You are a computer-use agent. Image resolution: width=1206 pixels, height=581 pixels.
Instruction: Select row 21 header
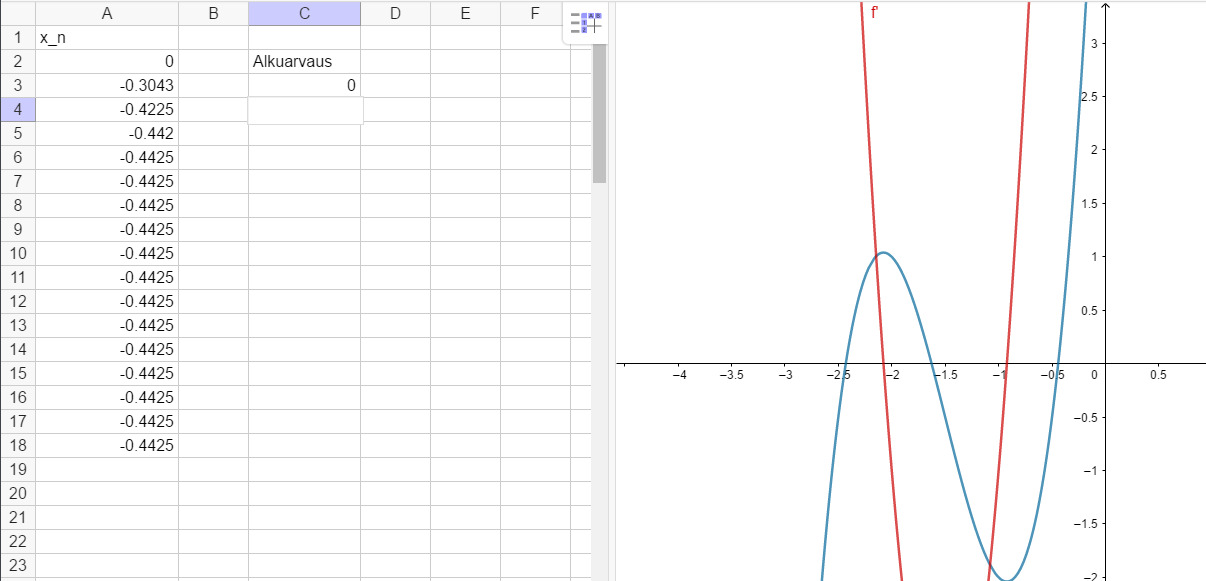tap(18, 518)
